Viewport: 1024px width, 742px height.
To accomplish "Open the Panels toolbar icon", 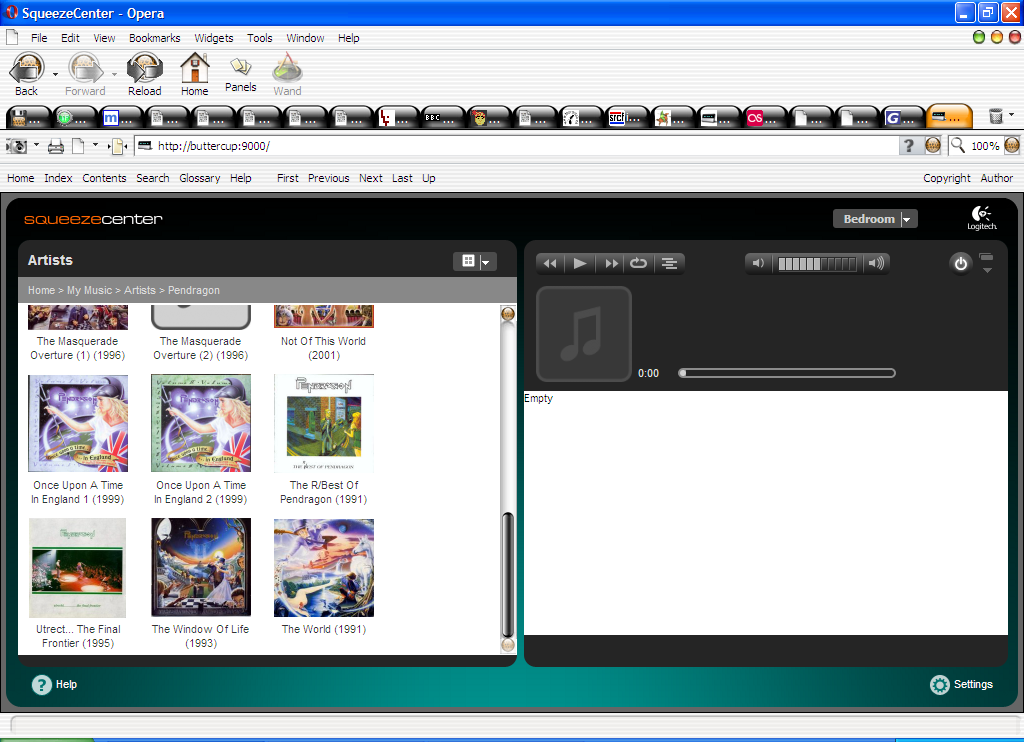I will (x=240, y=74).
